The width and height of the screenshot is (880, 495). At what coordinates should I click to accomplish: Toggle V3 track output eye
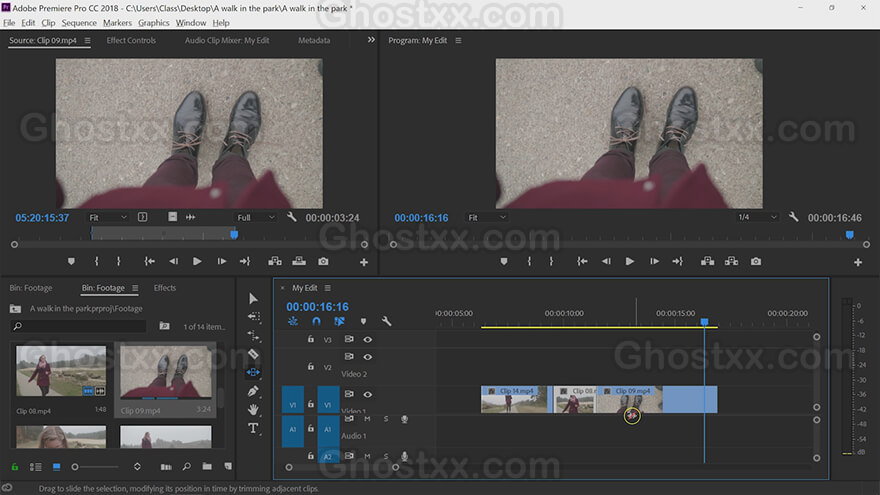click(x=368, y=340)
